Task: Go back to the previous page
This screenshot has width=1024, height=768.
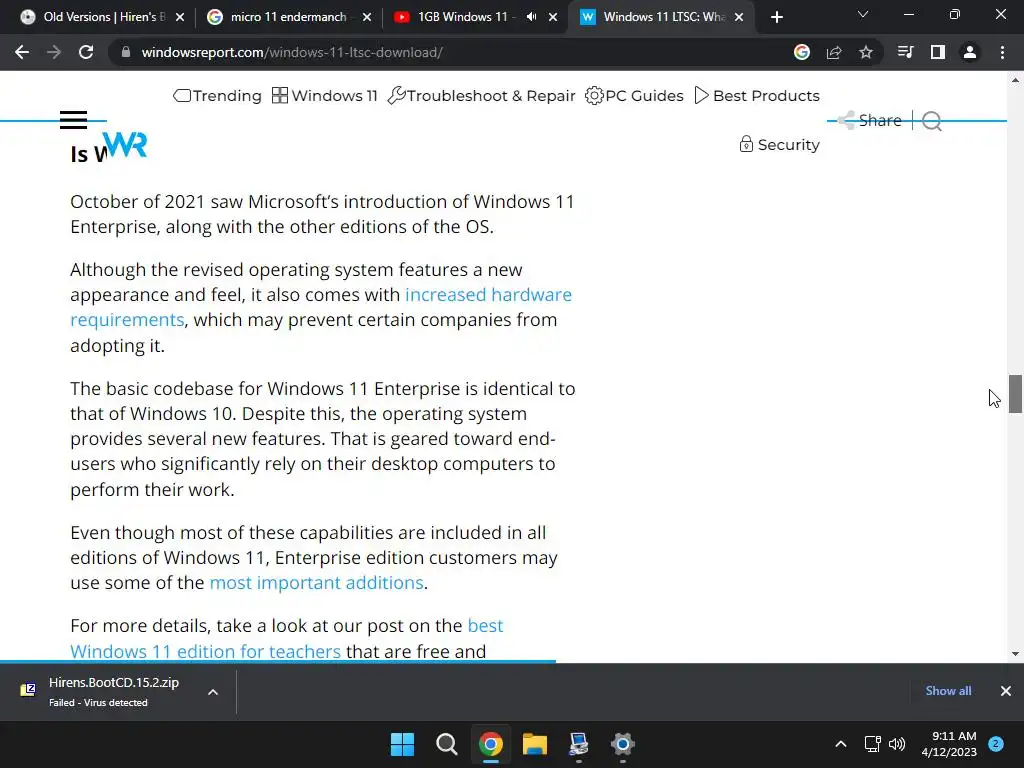Action: (x=22, y=52)
